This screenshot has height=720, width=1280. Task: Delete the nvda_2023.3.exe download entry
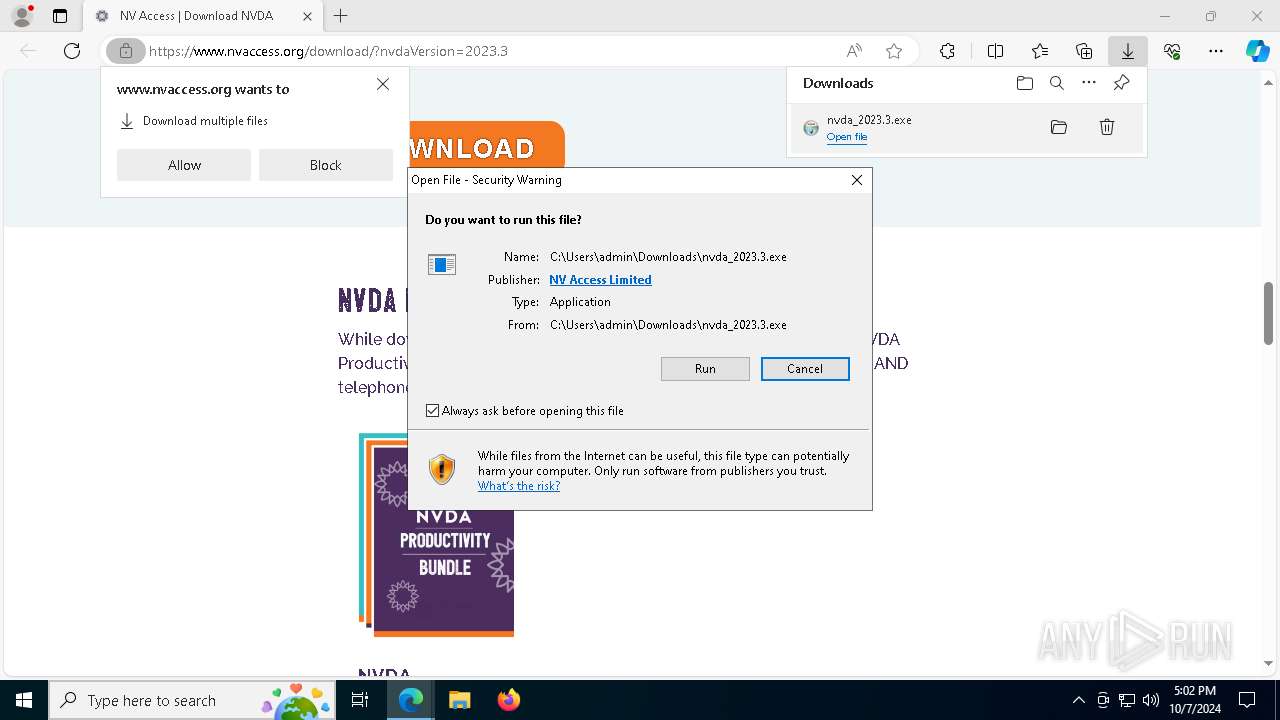tap(1107, 127)
